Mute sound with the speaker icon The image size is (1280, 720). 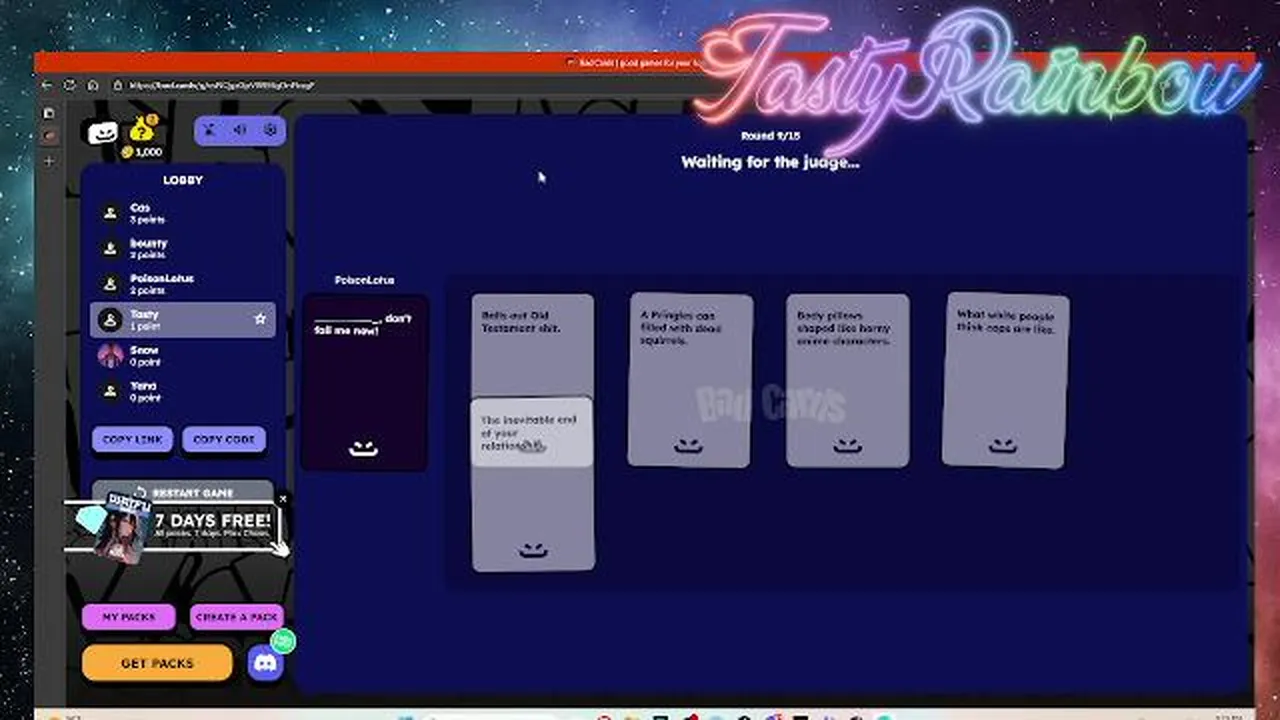[x=240, y=130]
